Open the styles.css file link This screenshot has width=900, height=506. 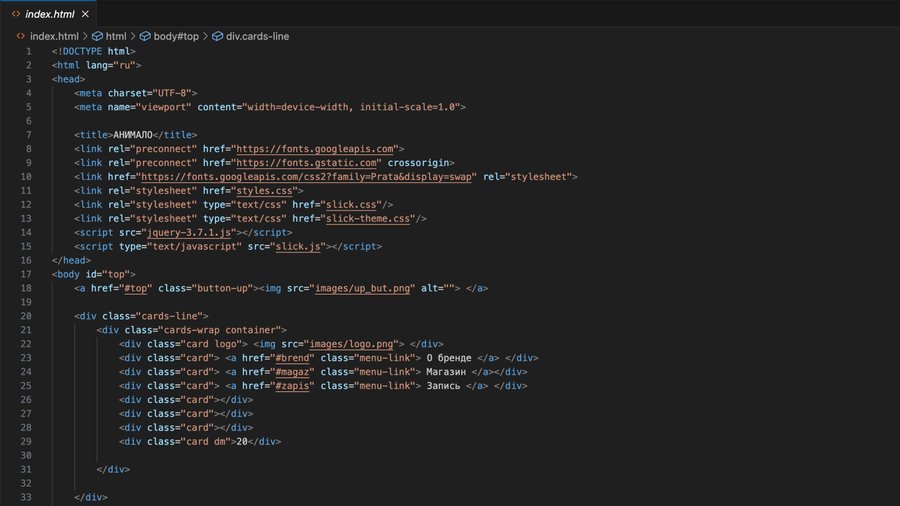(264, 190)
